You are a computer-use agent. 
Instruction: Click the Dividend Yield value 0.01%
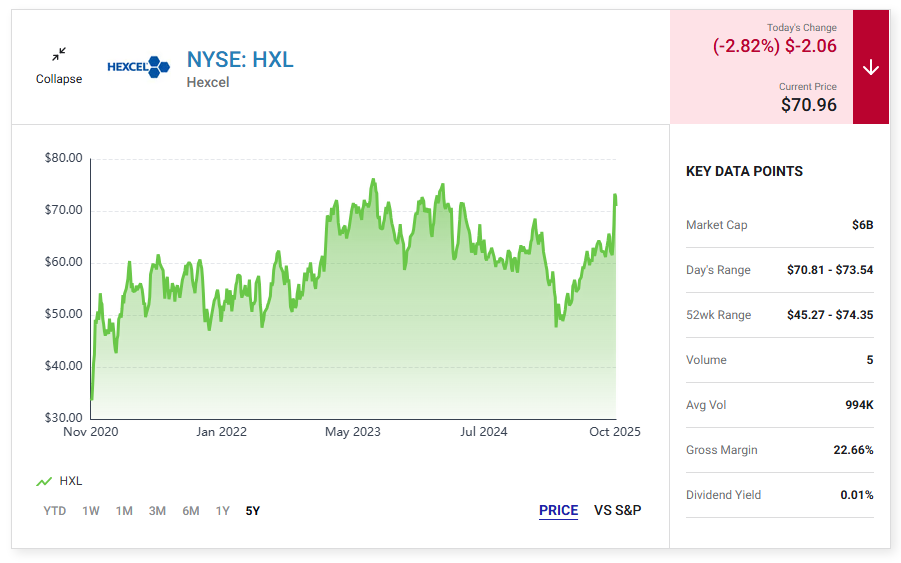[857, 495]
